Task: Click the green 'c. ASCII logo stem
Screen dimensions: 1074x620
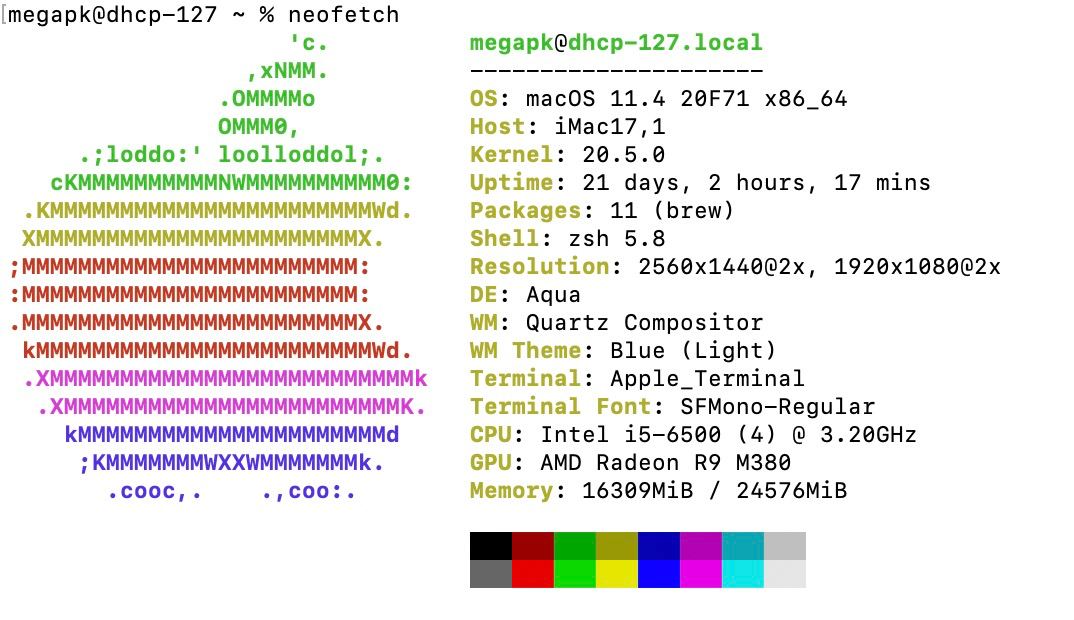Action: click(x=308, y=42)
